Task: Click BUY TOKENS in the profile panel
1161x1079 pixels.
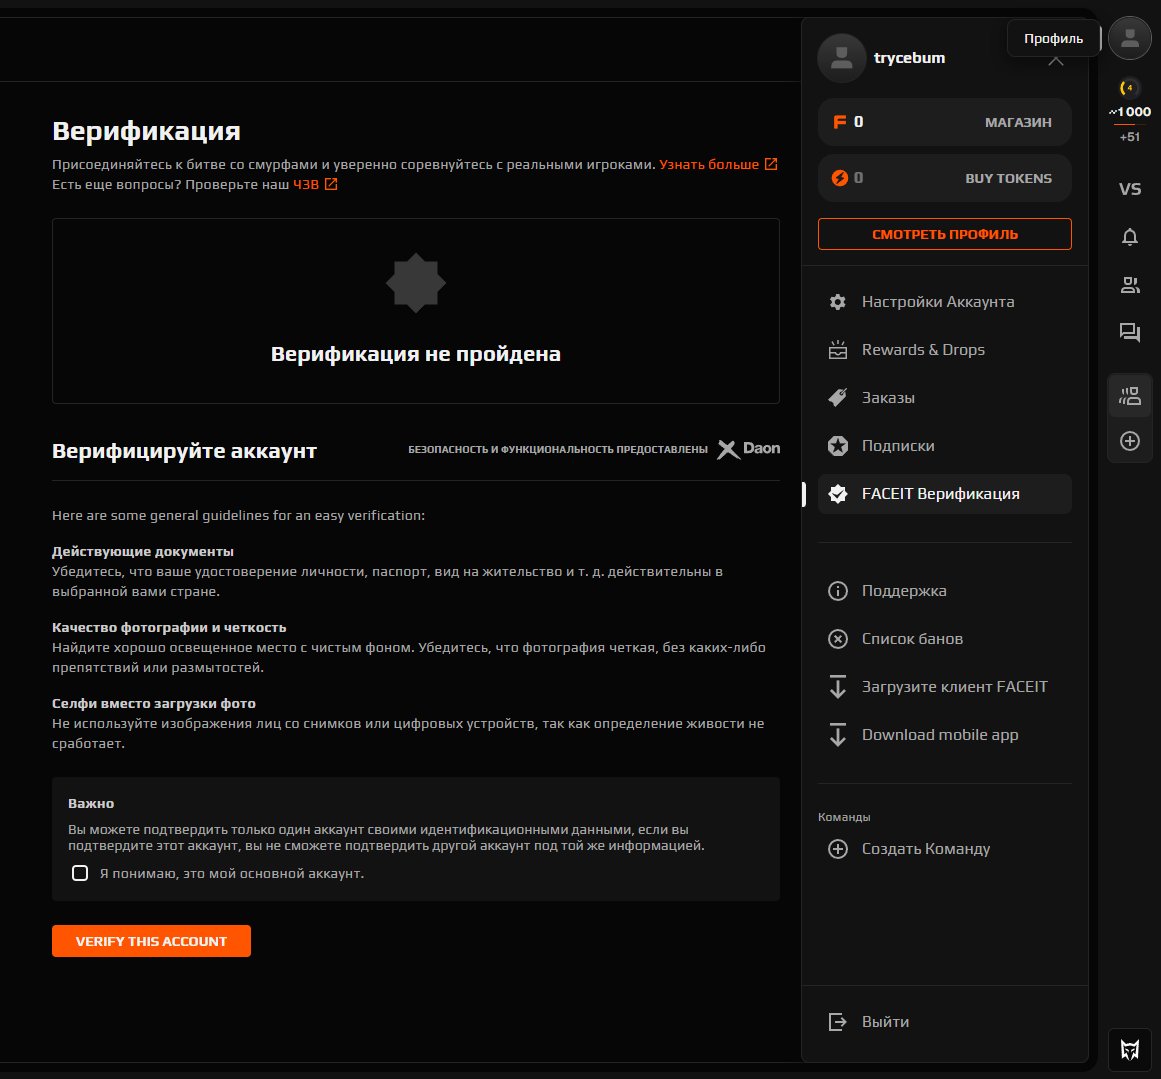Action: click(x=1008, y=178)
